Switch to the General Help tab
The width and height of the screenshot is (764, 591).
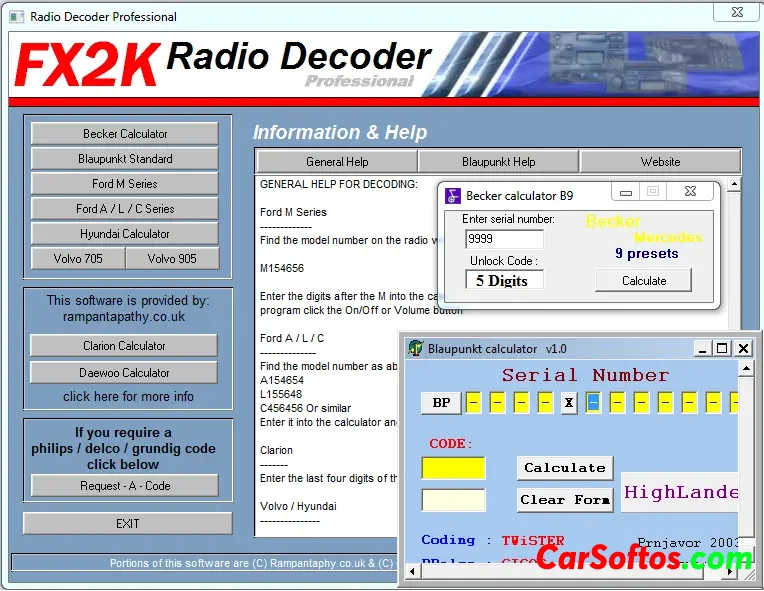tap(337, 162)
